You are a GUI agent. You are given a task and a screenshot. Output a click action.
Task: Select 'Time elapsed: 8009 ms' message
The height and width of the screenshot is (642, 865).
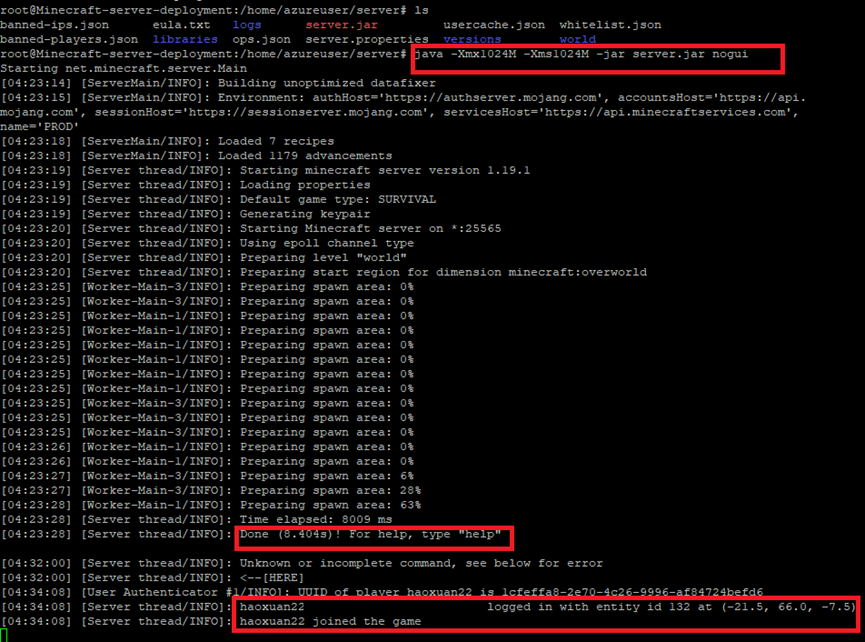pyautogui.click(x=316, y=520)
